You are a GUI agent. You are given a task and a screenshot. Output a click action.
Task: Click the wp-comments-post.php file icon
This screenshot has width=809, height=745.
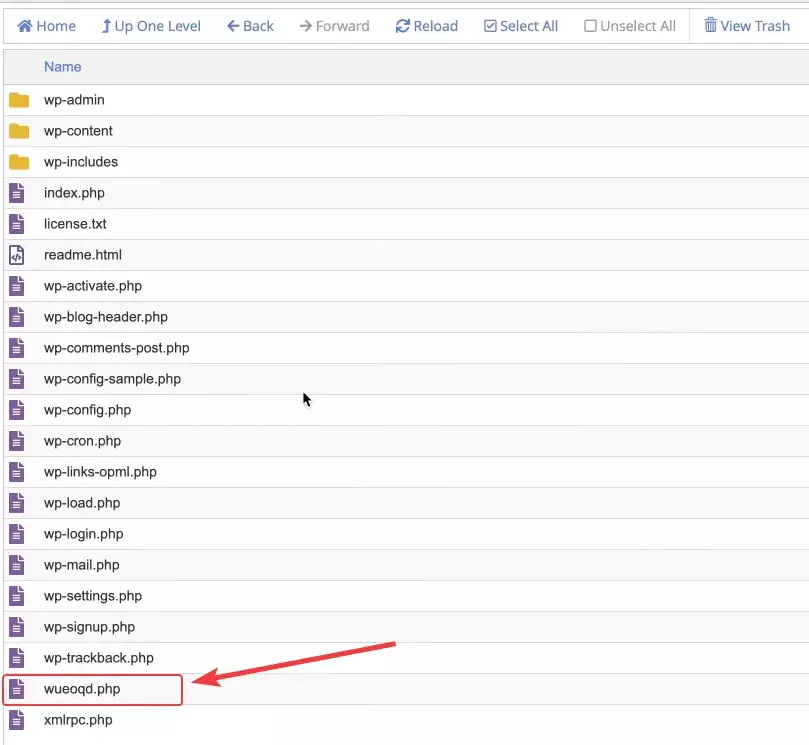(x=17, y=348)
